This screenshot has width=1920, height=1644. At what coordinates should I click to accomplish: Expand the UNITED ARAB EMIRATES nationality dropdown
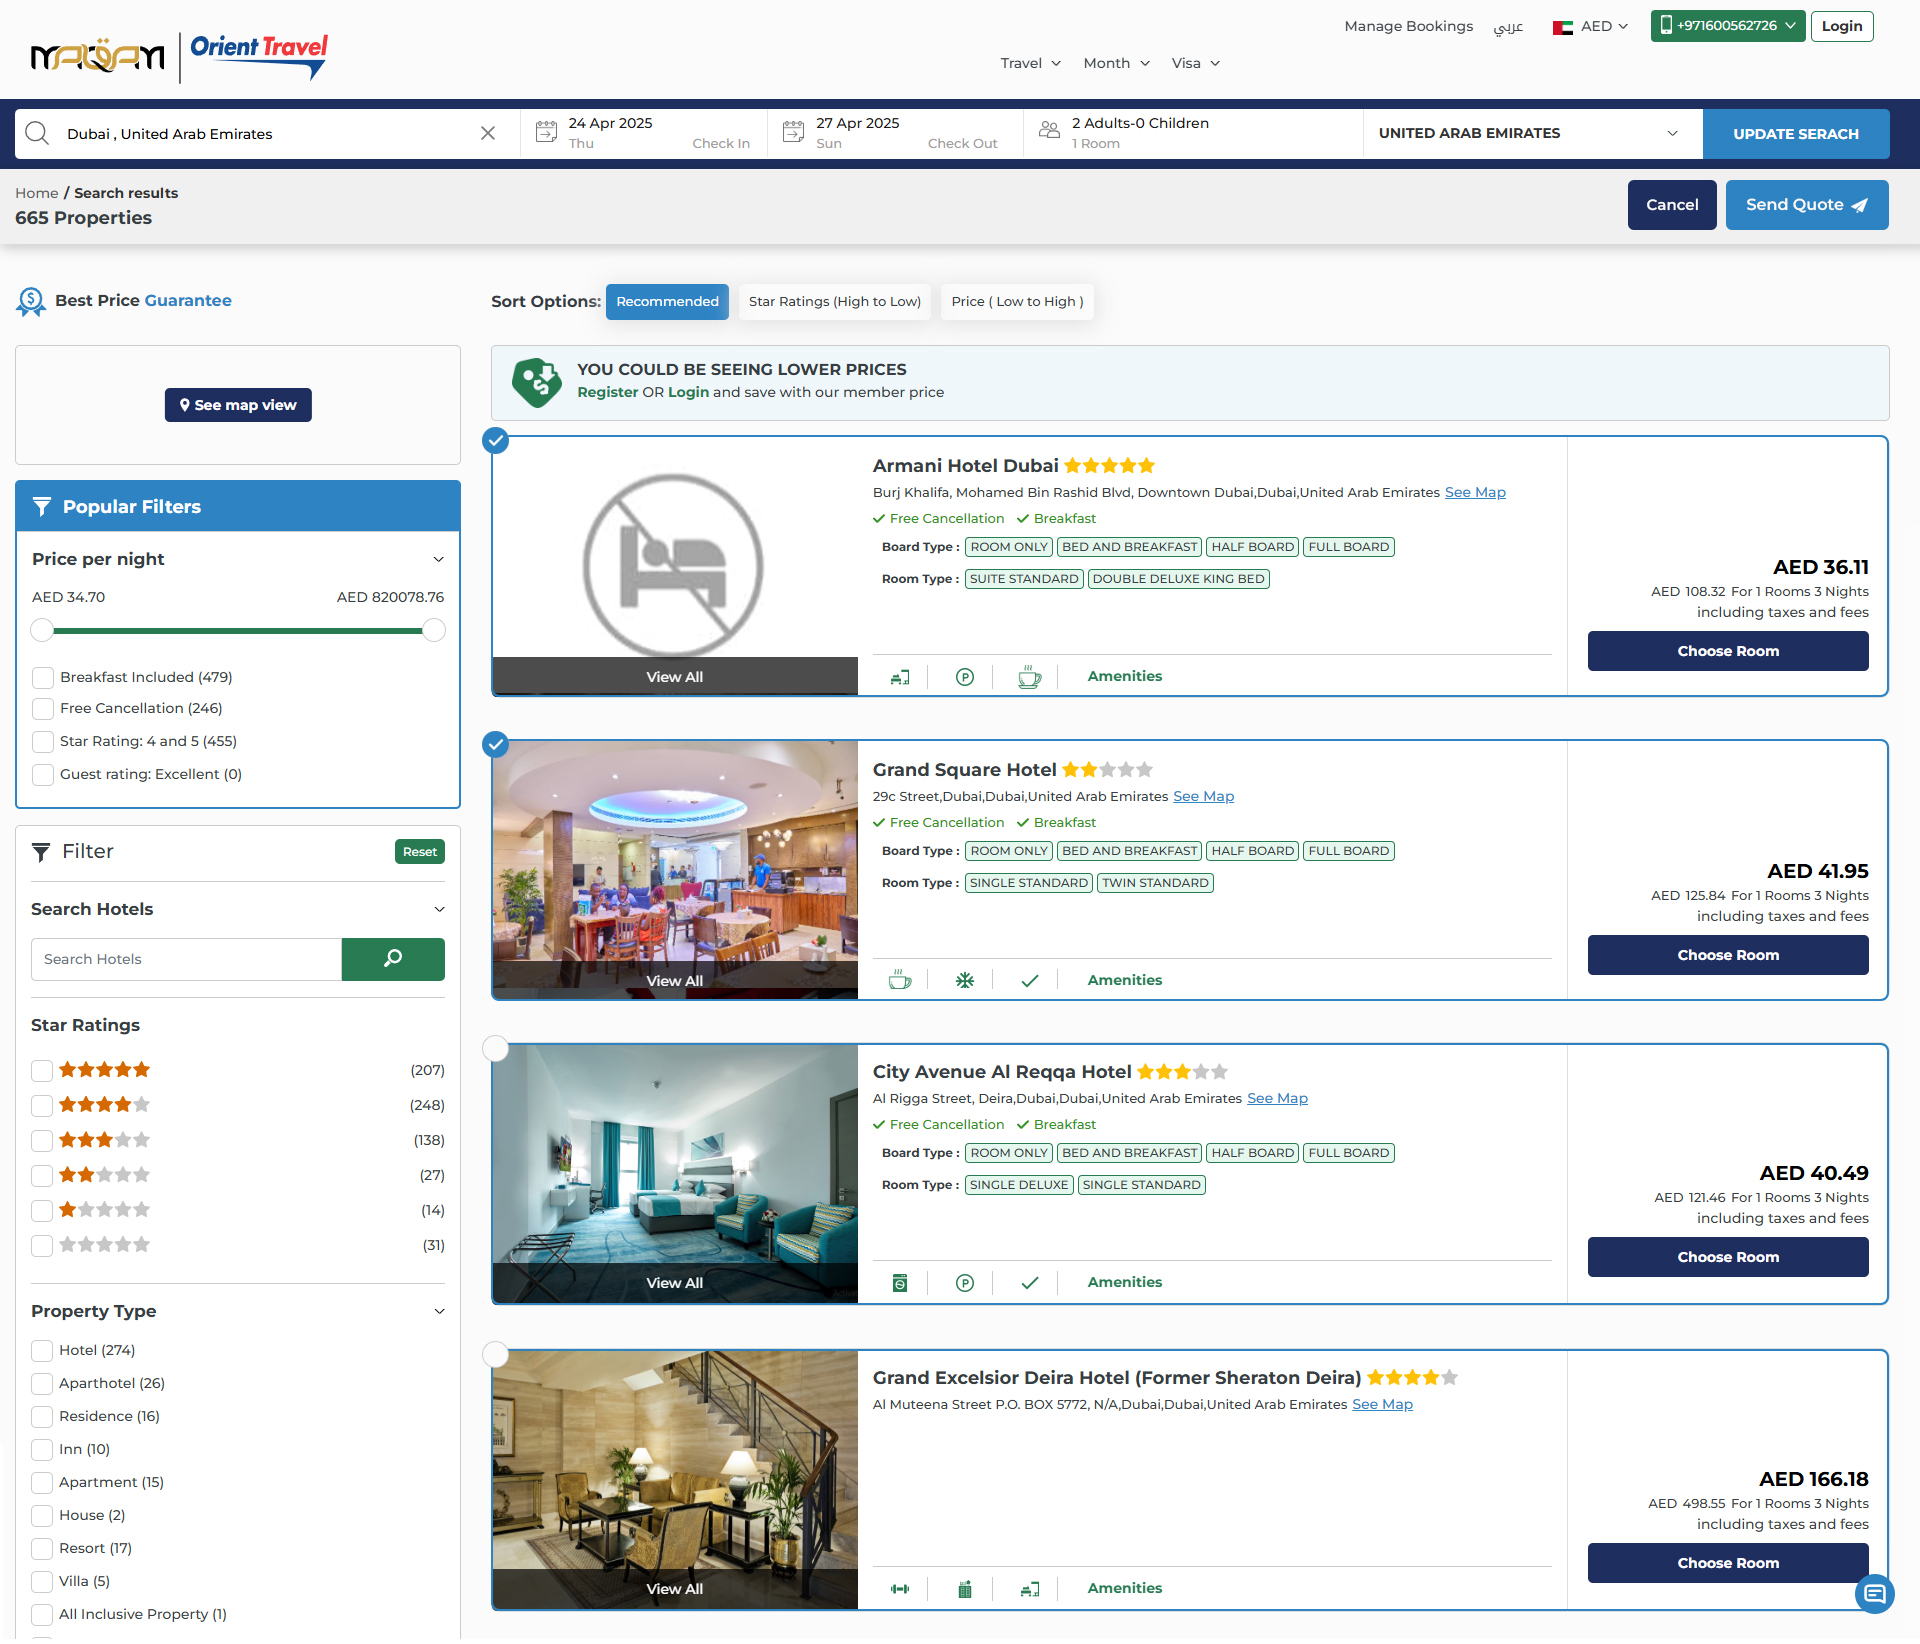click(1530, 133)
